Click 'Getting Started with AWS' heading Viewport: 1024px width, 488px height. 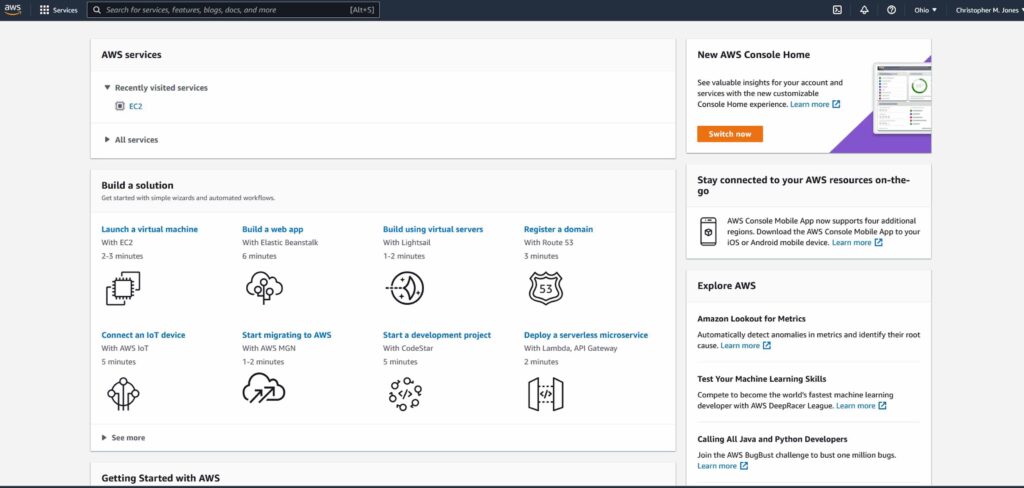[161, 478]
